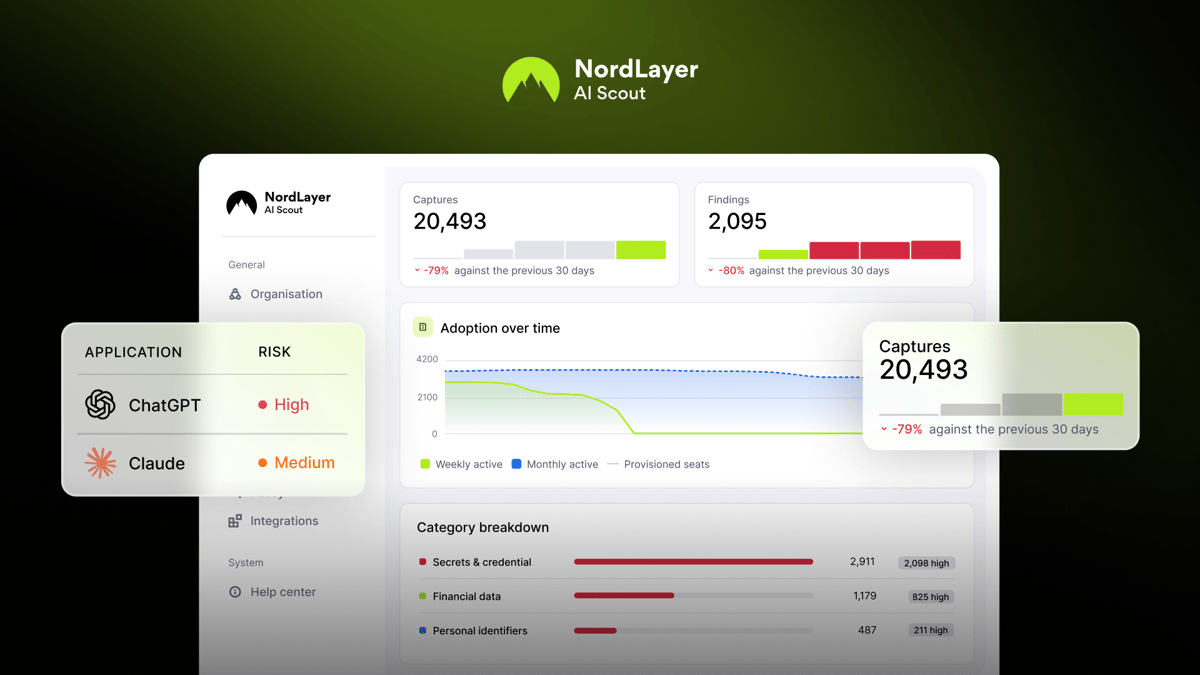
Task: Click the 2,911 count value
Action: point(863,562)
